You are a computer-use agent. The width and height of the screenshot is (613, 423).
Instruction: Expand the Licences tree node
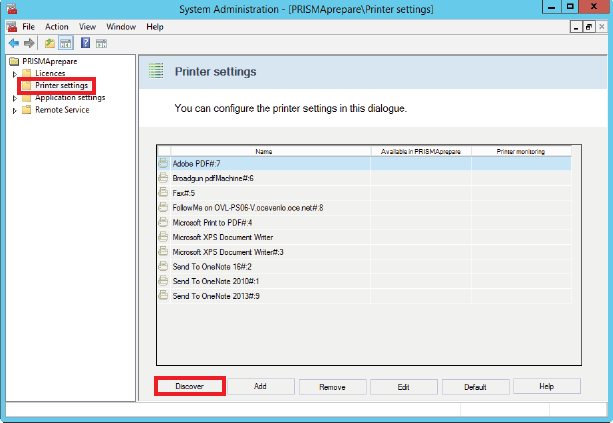point(14,73)
